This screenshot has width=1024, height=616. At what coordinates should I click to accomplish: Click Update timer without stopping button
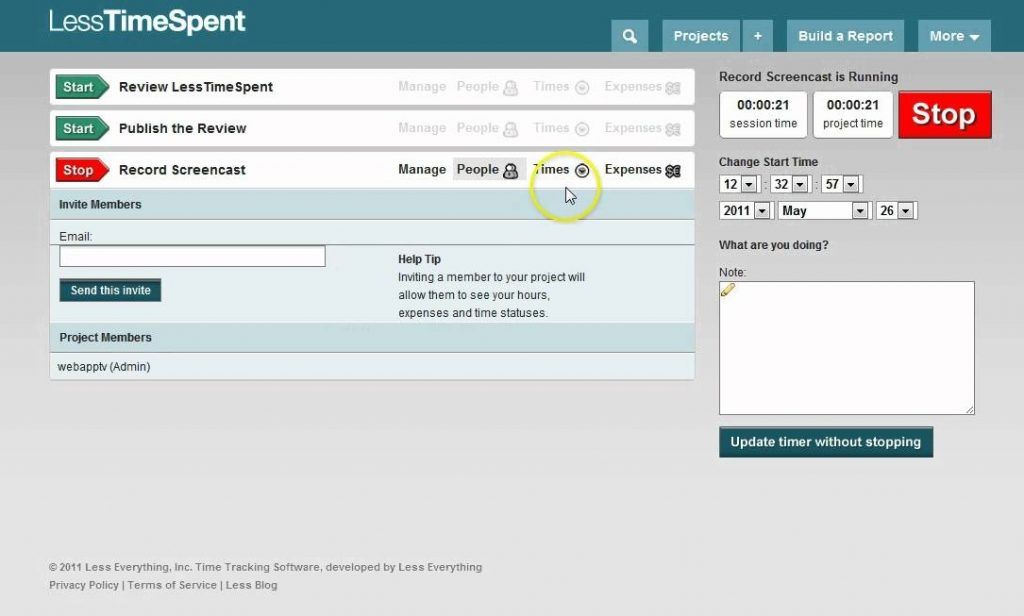(x=825, y=442)
